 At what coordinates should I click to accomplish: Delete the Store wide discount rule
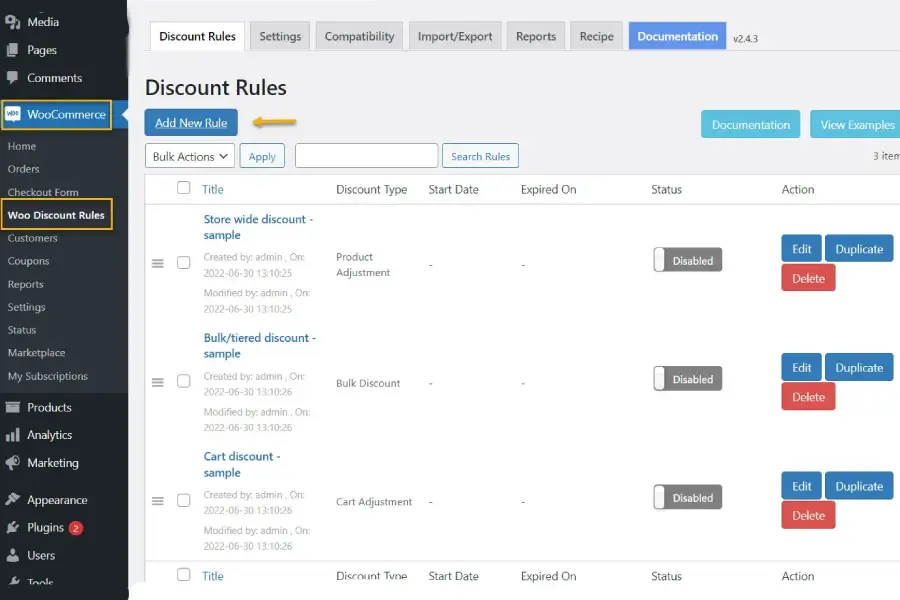coord(808,278)
